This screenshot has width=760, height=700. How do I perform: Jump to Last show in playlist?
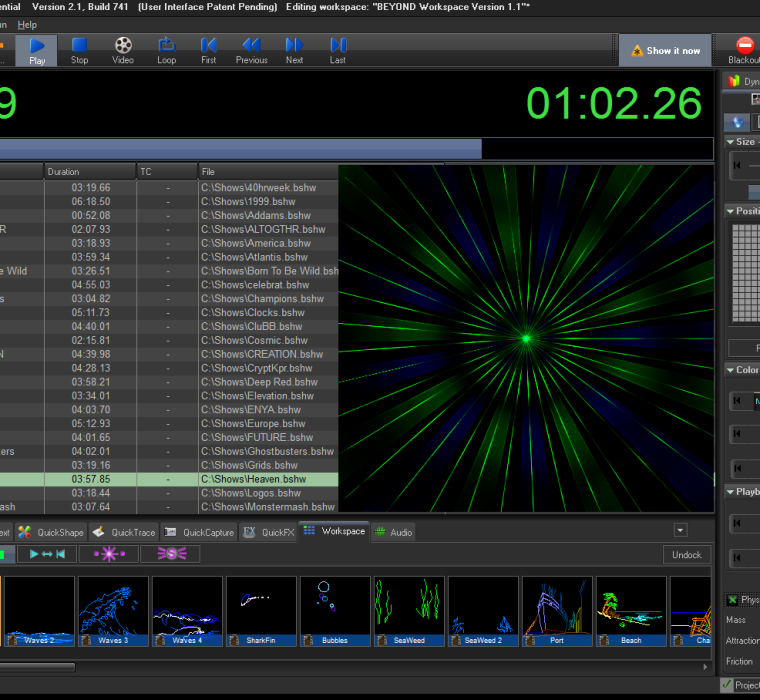[x=338, y=51]
